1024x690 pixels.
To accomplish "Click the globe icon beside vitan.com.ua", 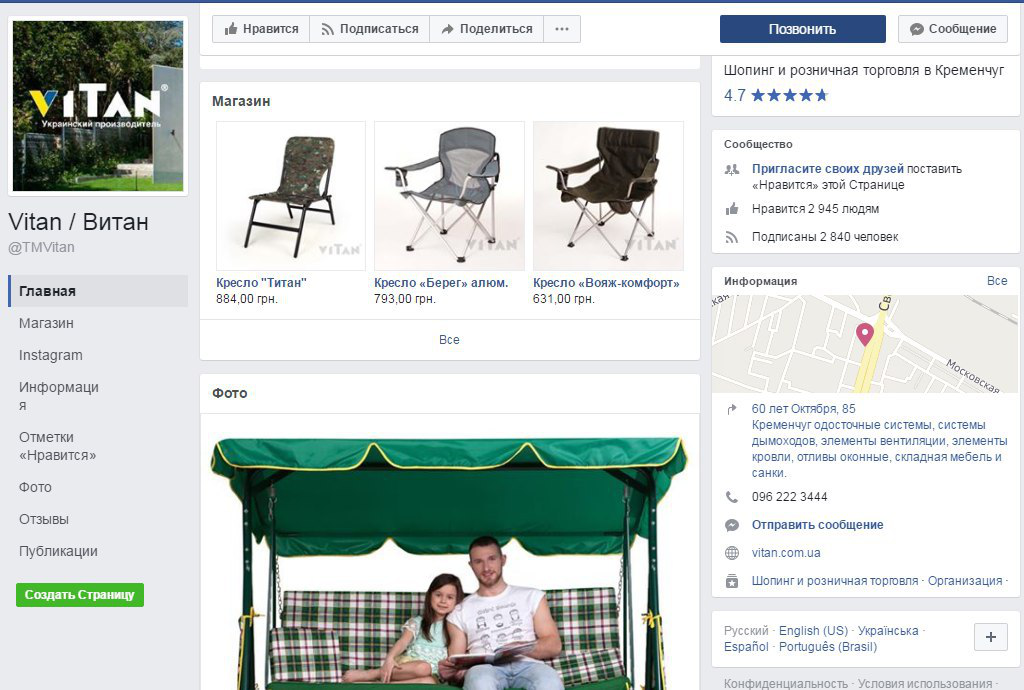I will pyautogui.click(x=732, y=553).
